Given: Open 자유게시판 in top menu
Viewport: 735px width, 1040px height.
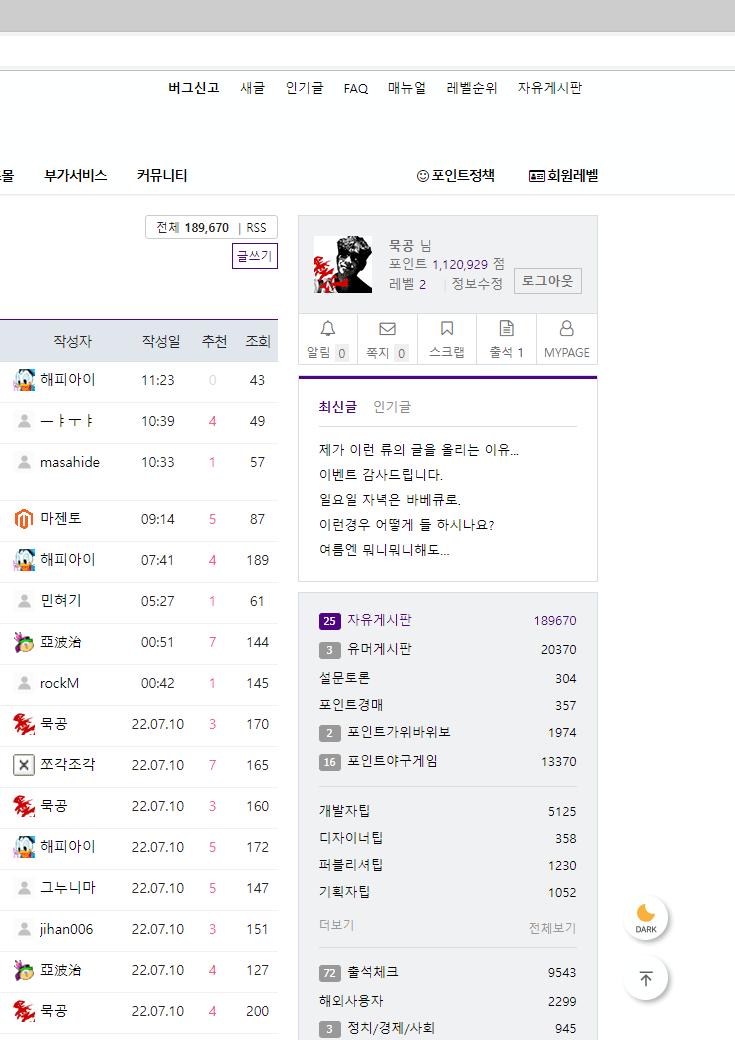Looking at the screenshot, I should (549, 88).
